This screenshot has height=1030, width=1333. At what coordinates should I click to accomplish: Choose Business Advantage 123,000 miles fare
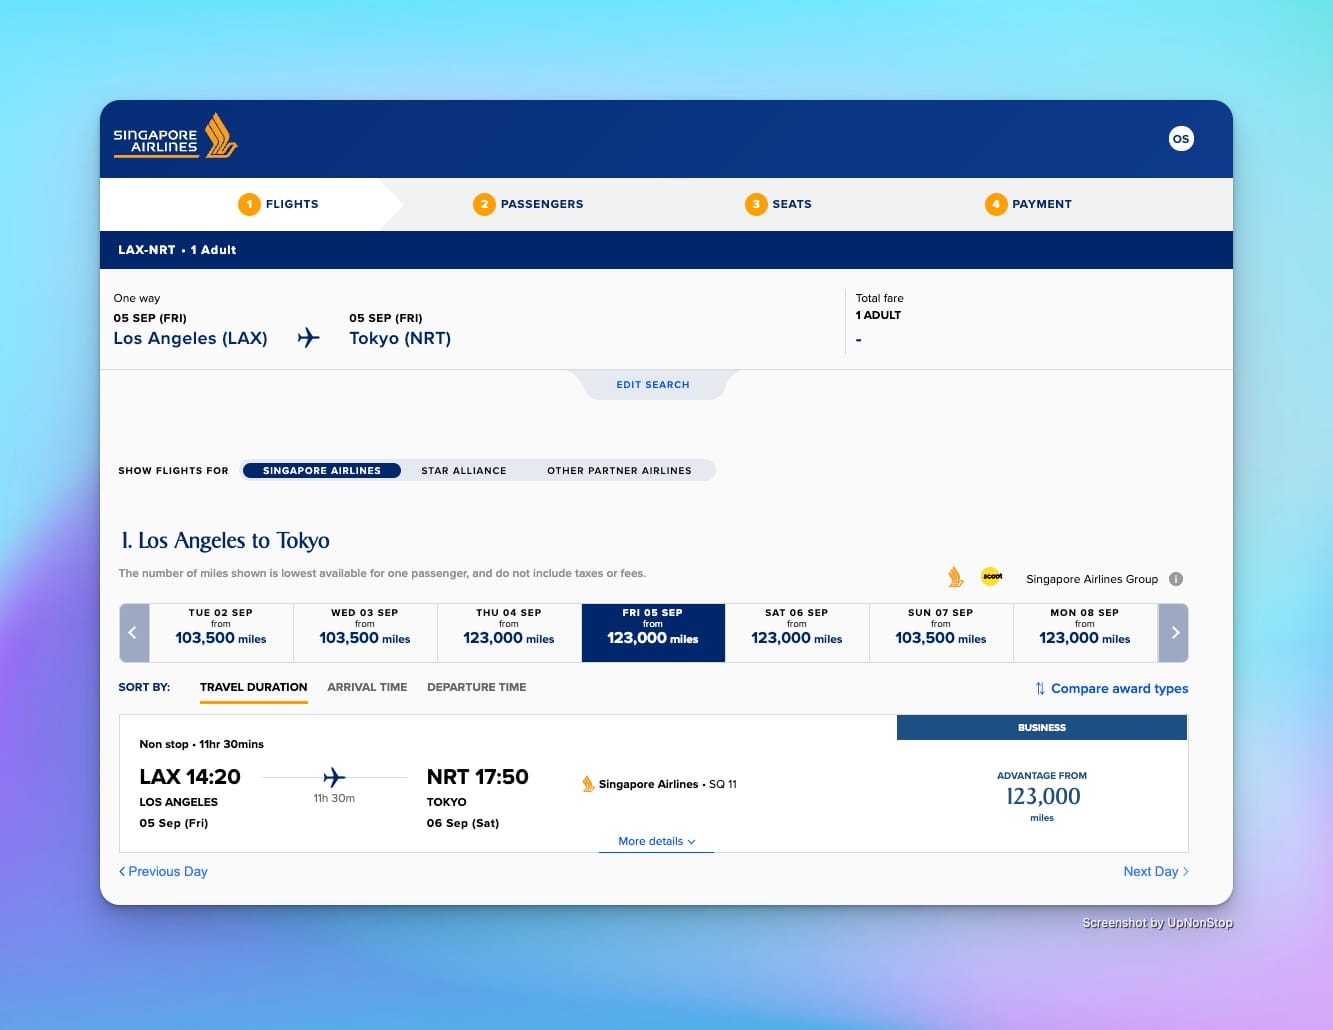(1042, 796)
